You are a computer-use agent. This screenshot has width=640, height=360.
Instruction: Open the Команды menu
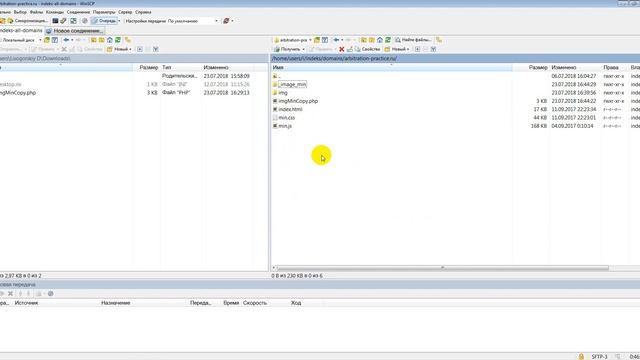pyautogui.click(x=55, y=12)
